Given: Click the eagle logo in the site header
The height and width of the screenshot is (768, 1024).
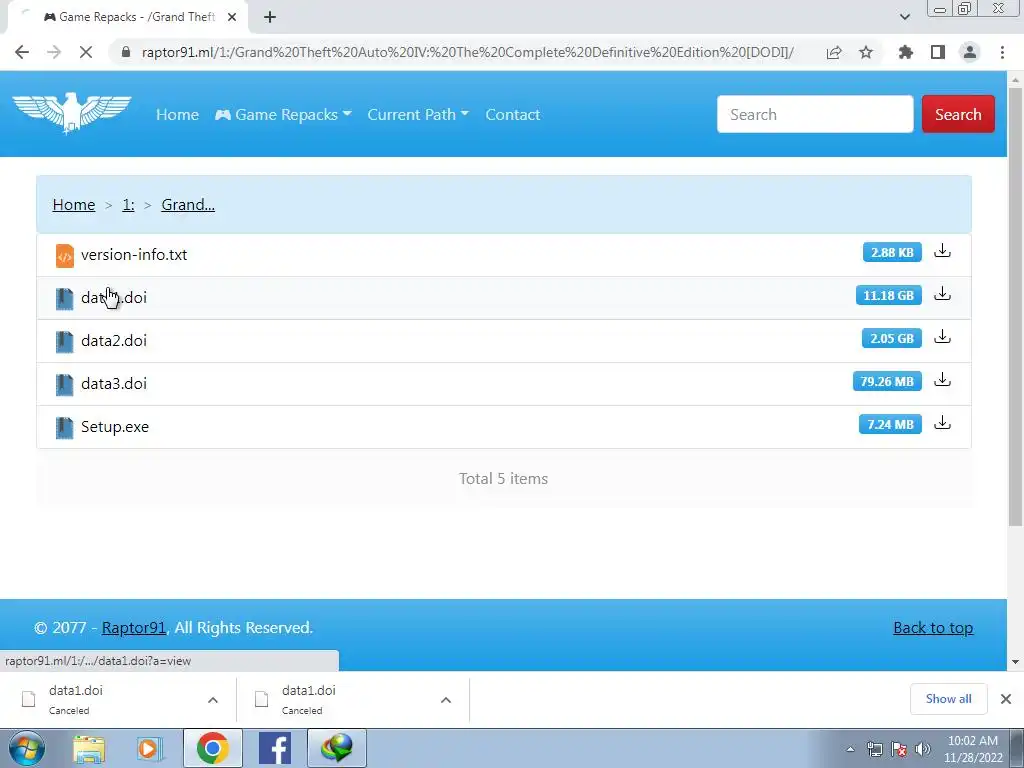Looking at the screenshot, I should point(72,112).
